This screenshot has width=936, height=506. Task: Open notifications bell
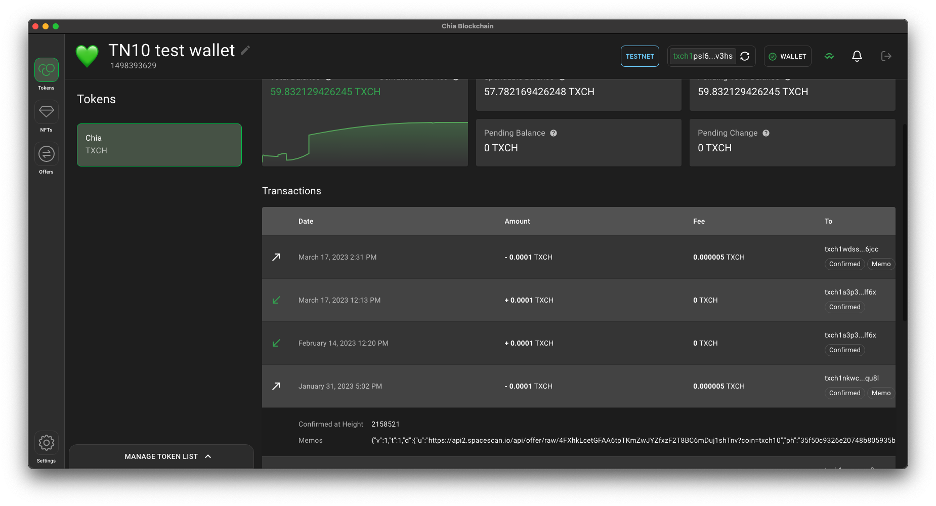(x=857, y=56)
